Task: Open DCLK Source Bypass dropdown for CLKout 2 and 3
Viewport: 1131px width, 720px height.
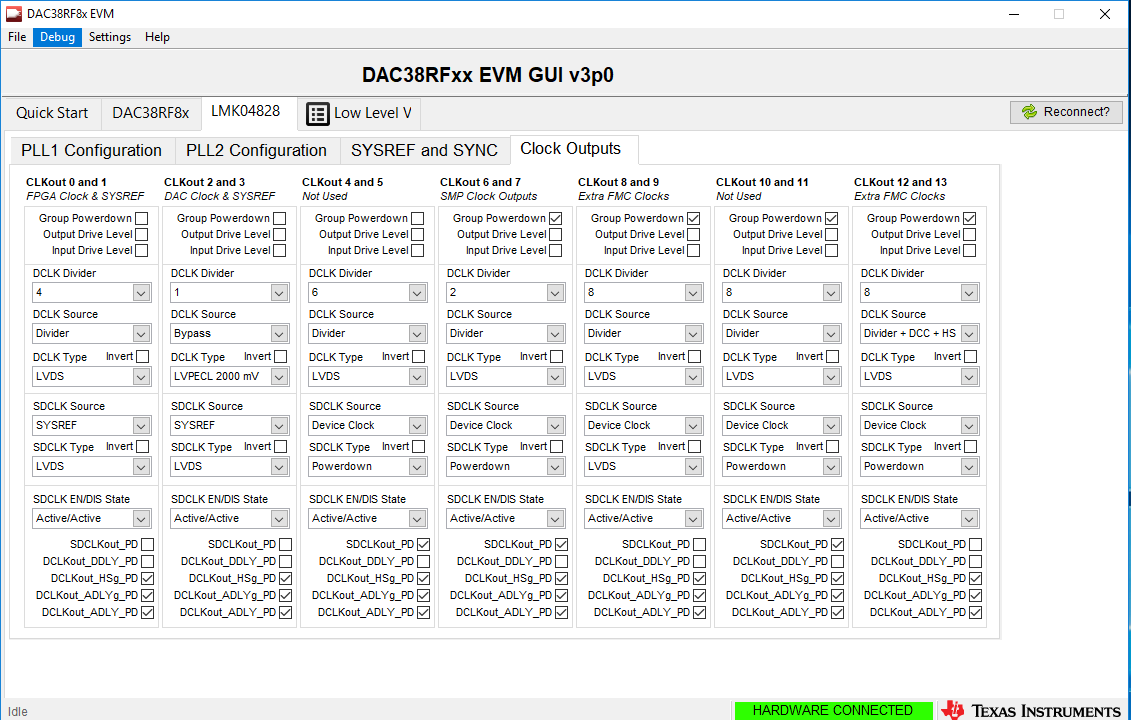Action: (x=229, y=333)
